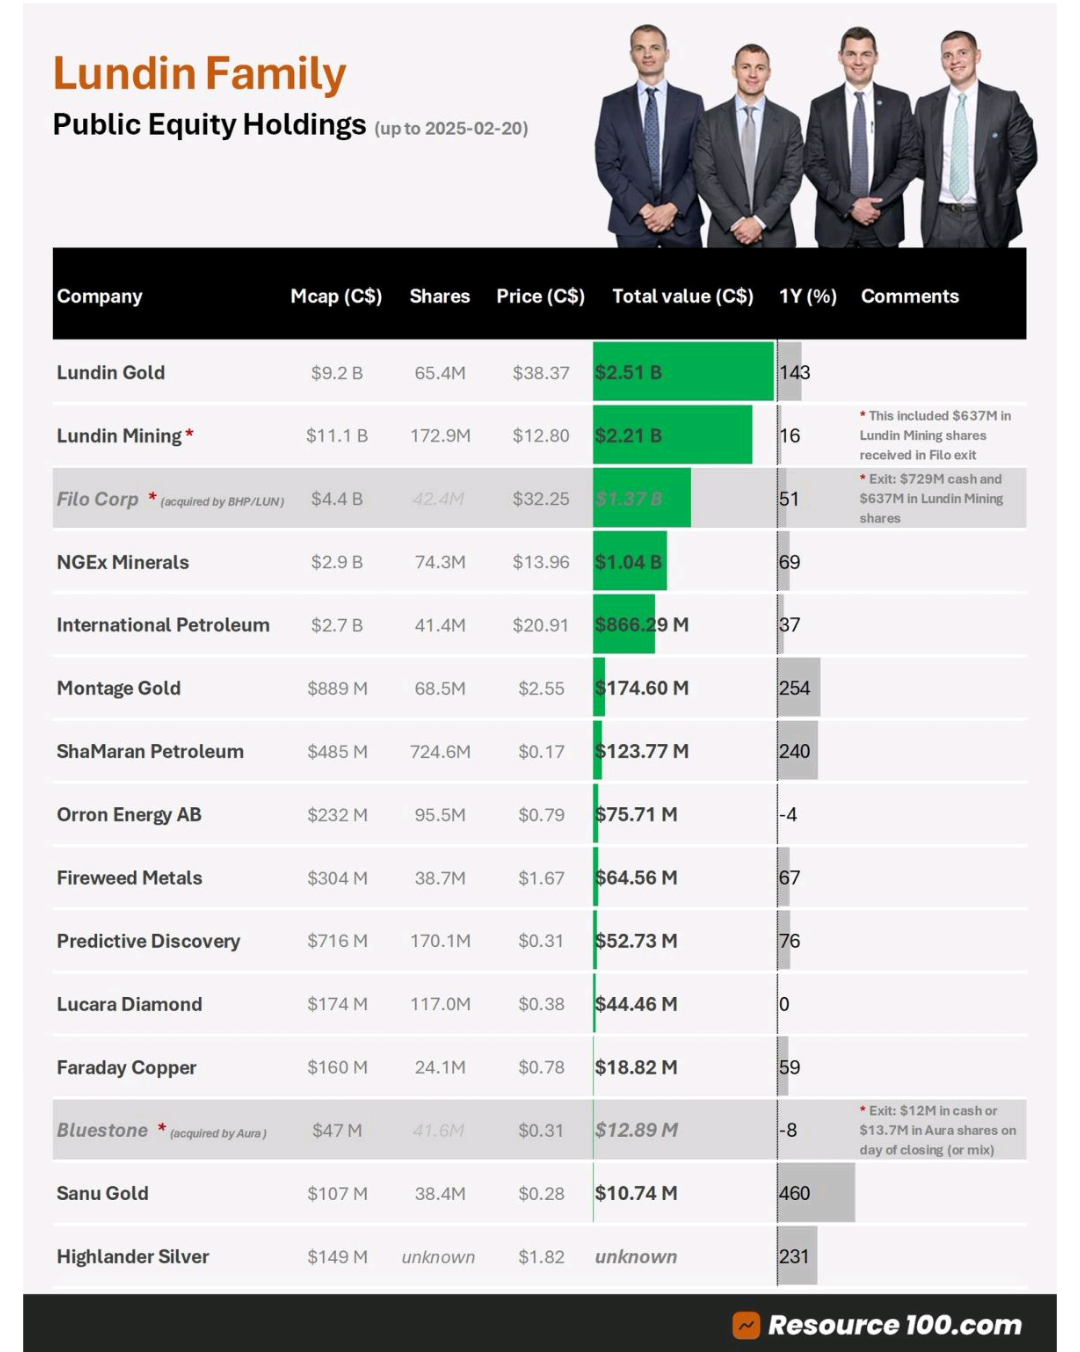Click the $11.1 B market cap cell
Image resolution: width=1080 pixels, height=1352 pixels.
point(337,436)
